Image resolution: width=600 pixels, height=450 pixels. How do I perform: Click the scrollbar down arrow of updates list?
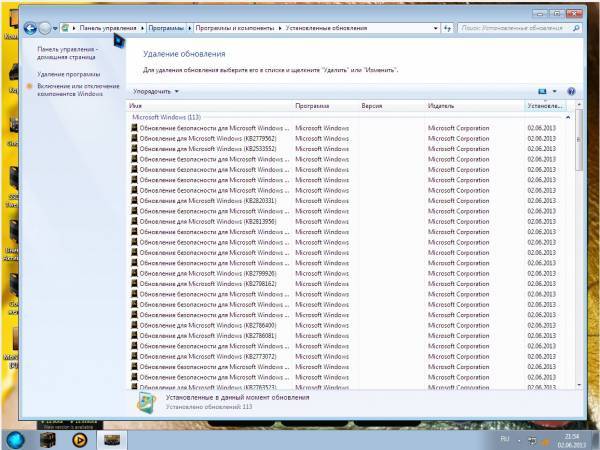579,385
